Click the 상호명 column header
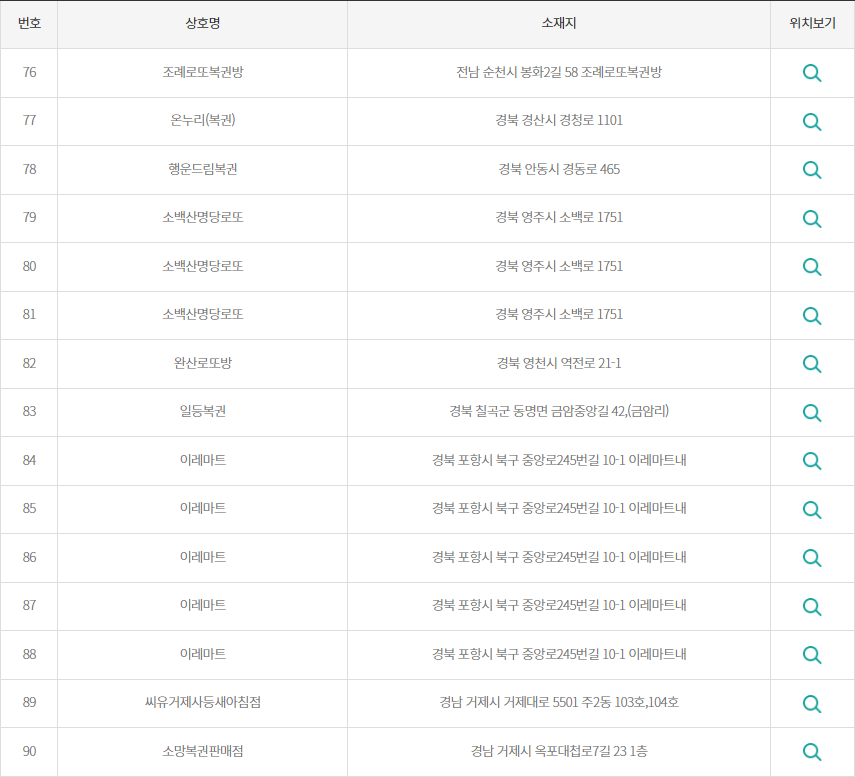 coord(202,24)
